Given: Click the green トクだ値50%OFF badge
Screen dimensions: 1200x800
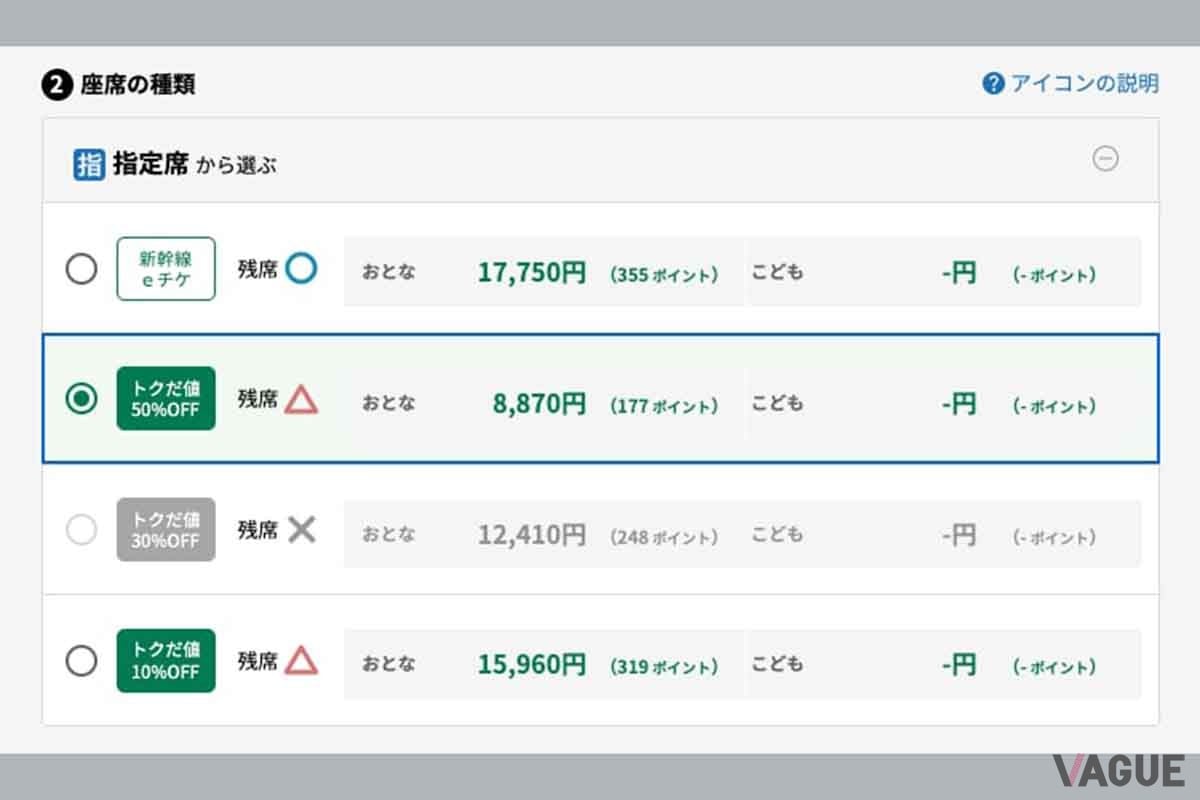Looking at the screenshot, I should coord(165,399).
